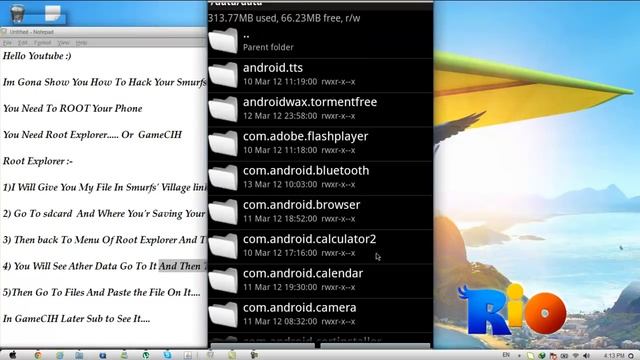Click the 'Root Explorer :-' line in Notepad
Image resolution: width=640 pixels, height=360 pixels.
38,161
